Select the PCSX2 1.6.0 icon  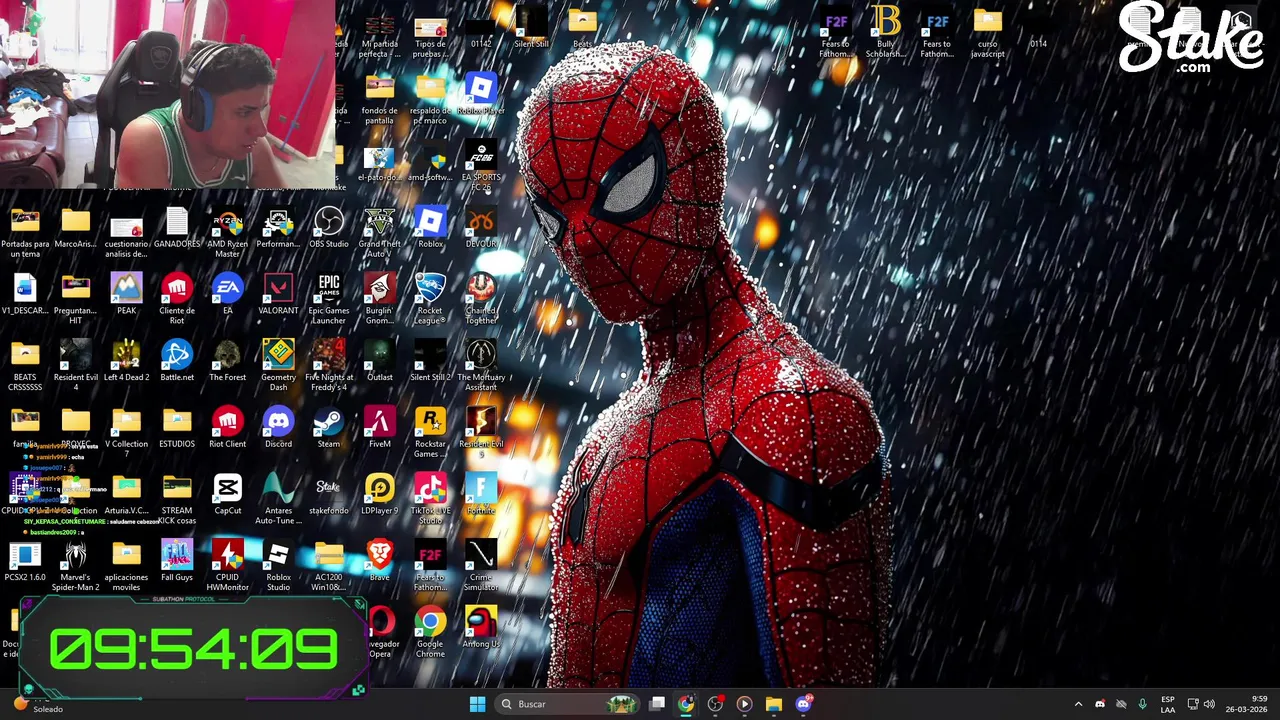pos(25,561)
